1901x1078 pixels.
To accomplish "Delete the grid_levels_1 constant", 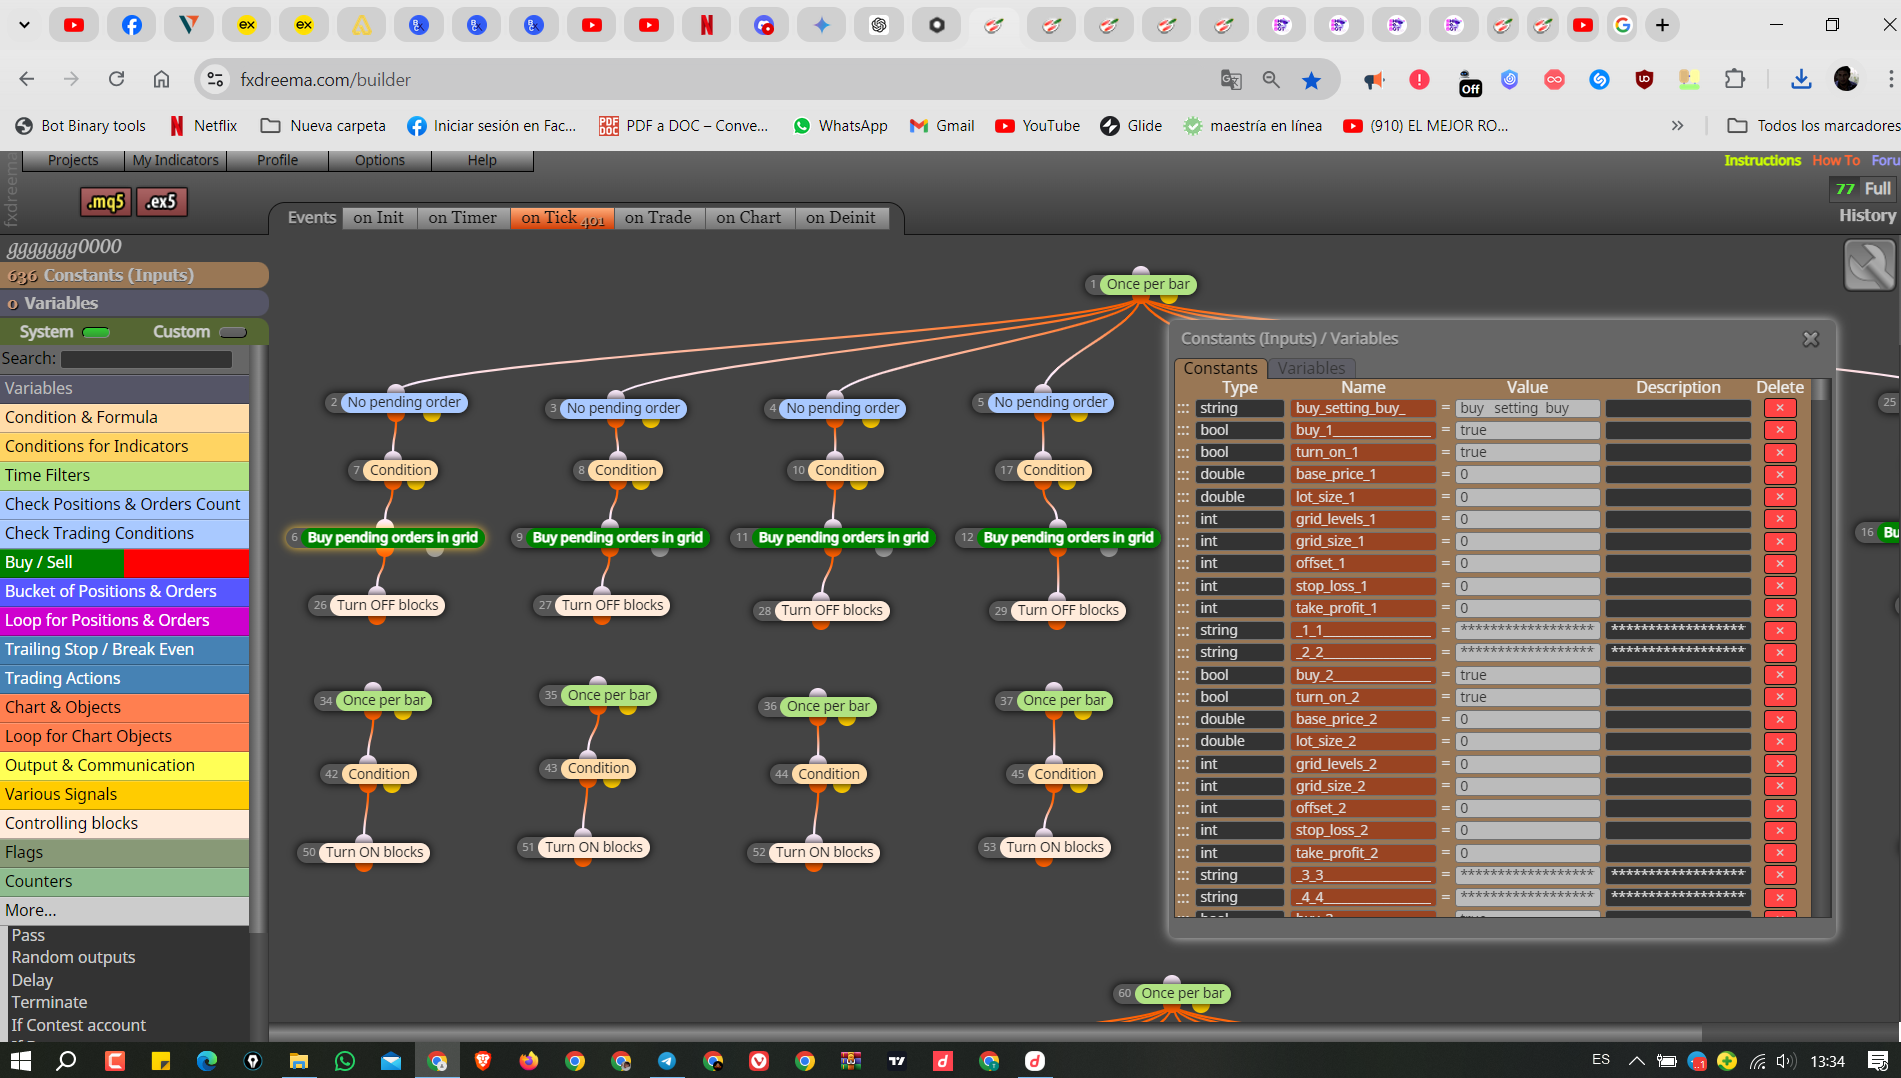I will (1780, 519).
